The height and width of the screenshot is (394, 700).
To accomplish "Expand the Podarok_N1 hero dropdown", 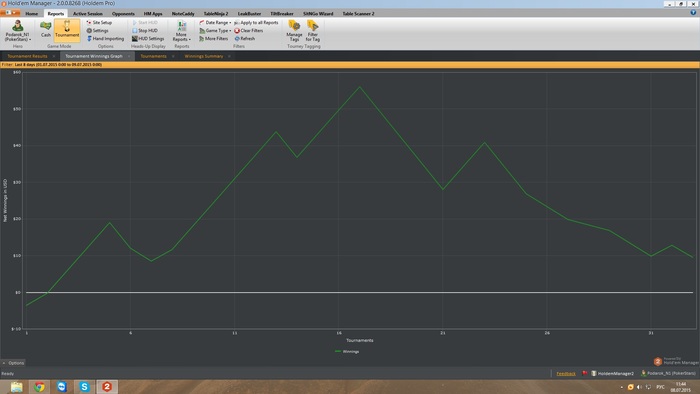I will pos(18,30).
